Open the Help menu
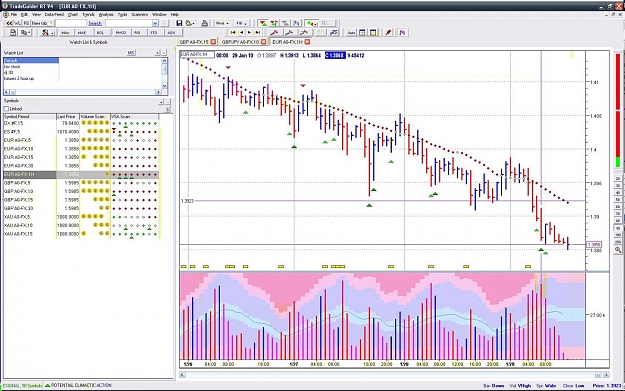Image resolution: width=625 pixels, height=391 pixels. 175,14
